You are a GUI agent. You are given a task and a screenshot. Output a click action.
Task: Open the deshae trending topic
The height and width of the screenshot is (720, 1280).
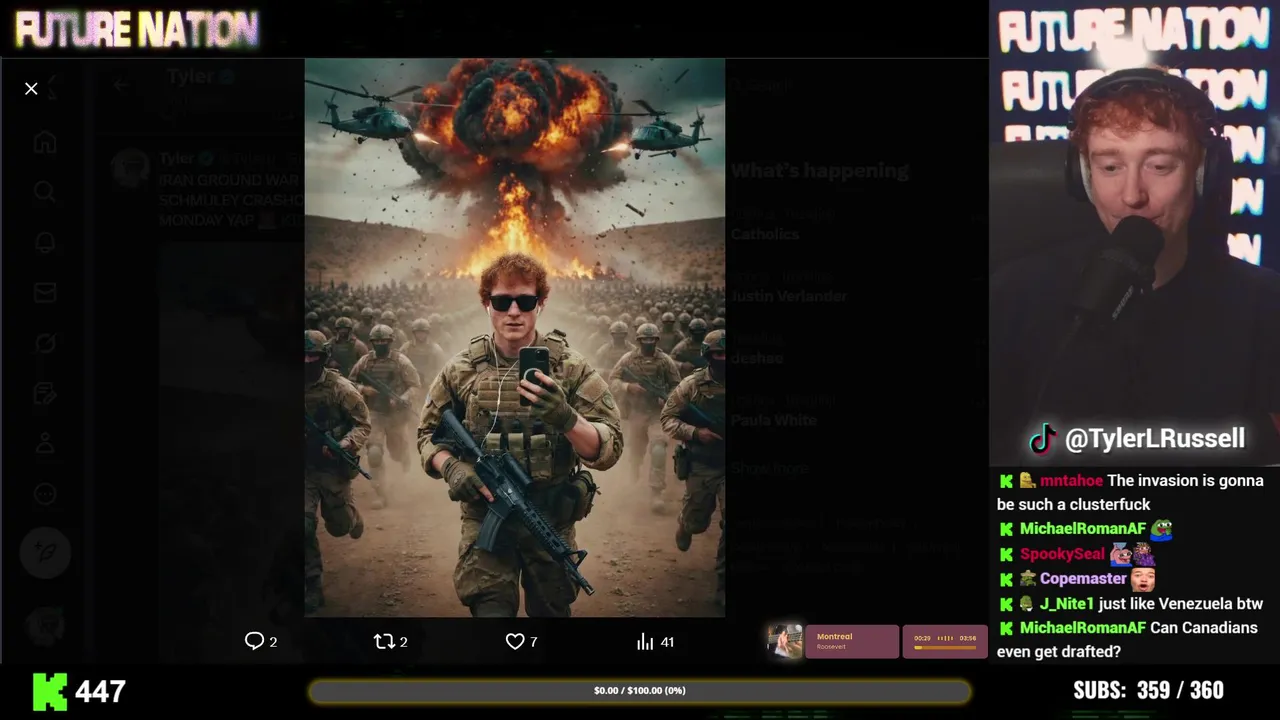coord(757,358)
